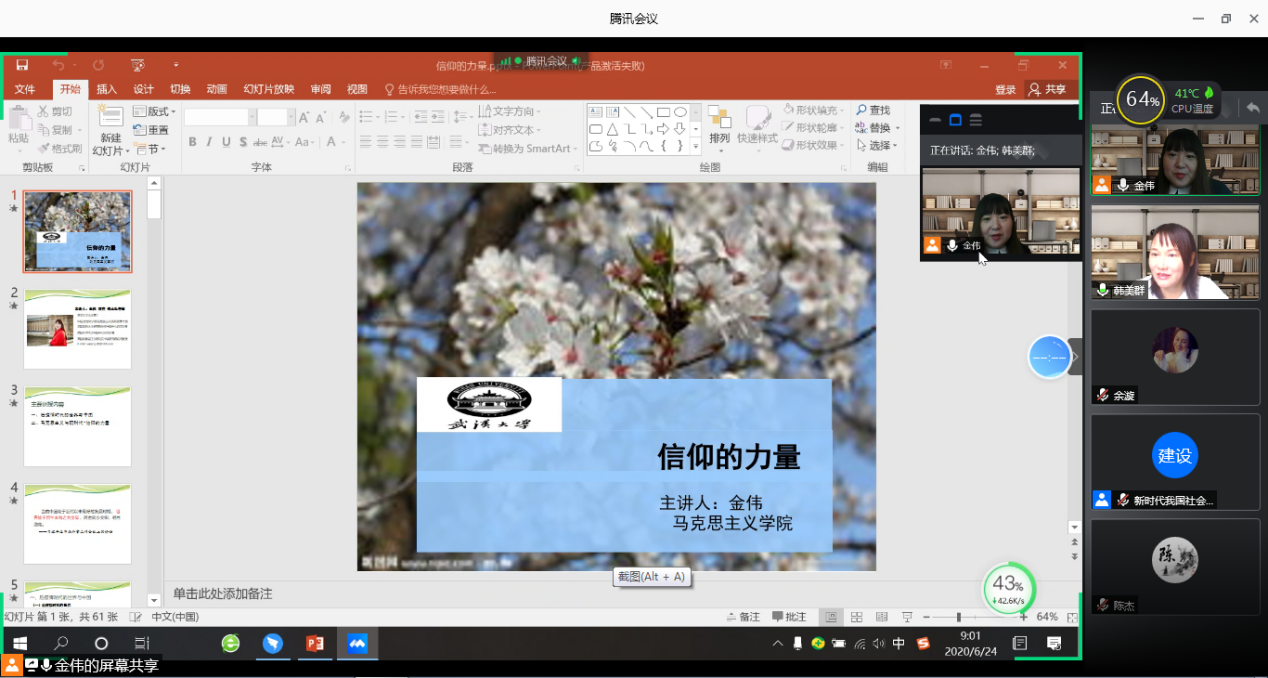Open the Slide Show (幻灯片放映) tab
This screenshot has height=678, width=1268.
click(269, 89)
